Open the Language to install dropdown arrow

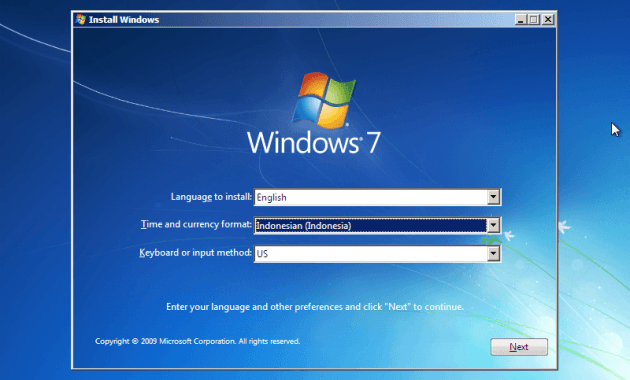coord(493,197)
